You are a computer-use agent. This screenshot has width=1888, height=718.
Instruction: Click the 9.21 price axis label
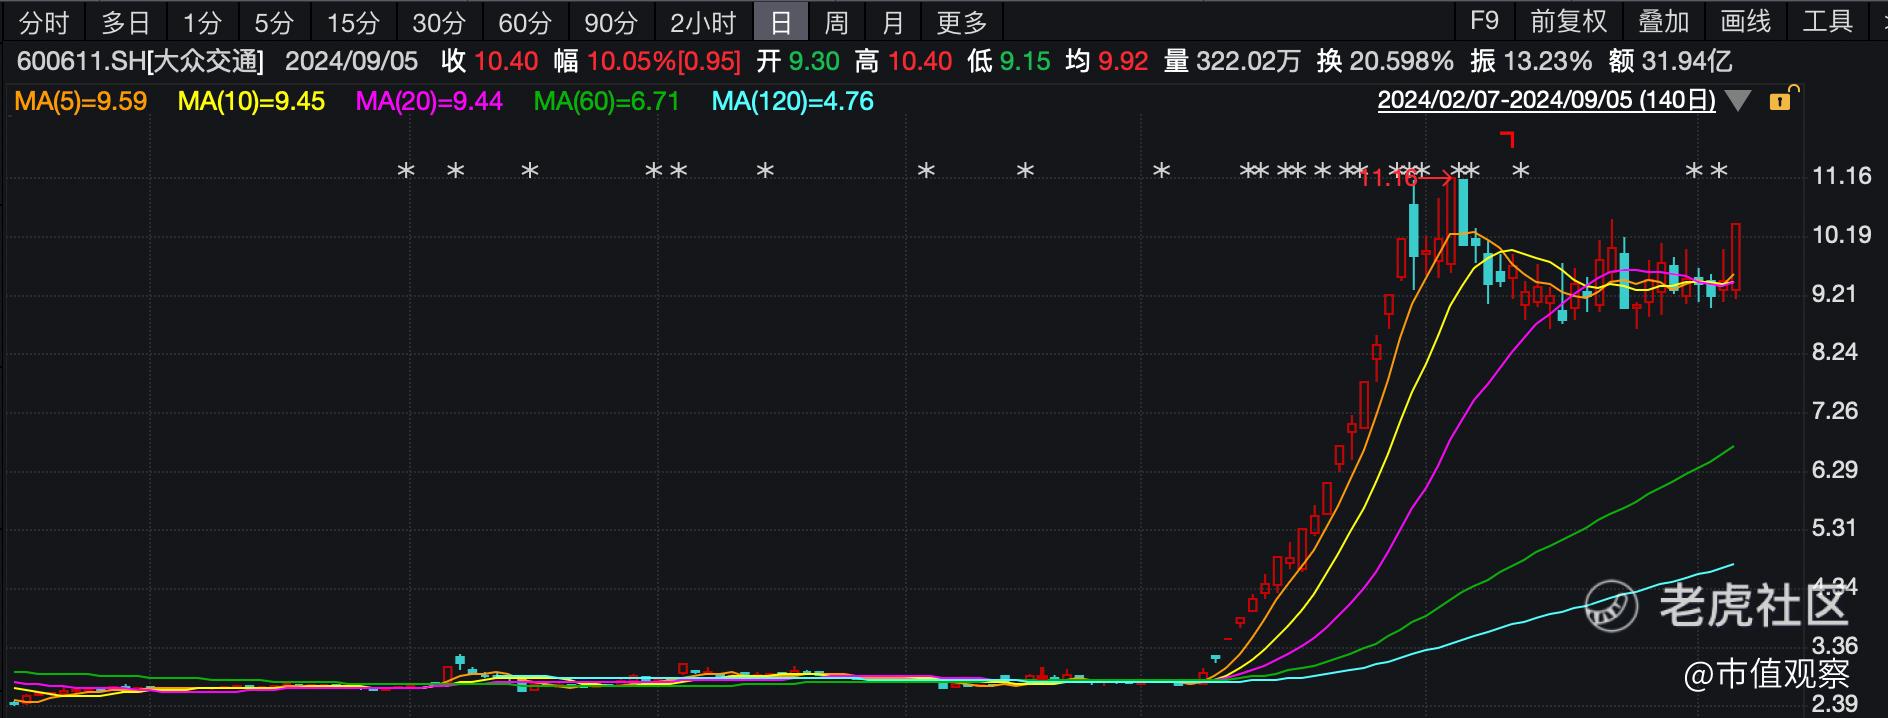pyautogui.click(x=1834, y=294)
